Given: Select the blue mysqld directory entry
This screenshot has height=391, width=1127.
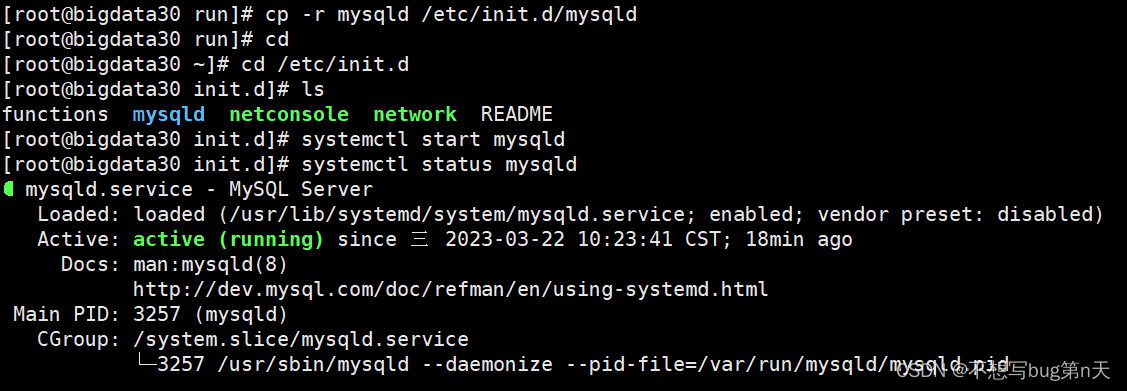Looking at the screenshot, I should coord(169,114).
